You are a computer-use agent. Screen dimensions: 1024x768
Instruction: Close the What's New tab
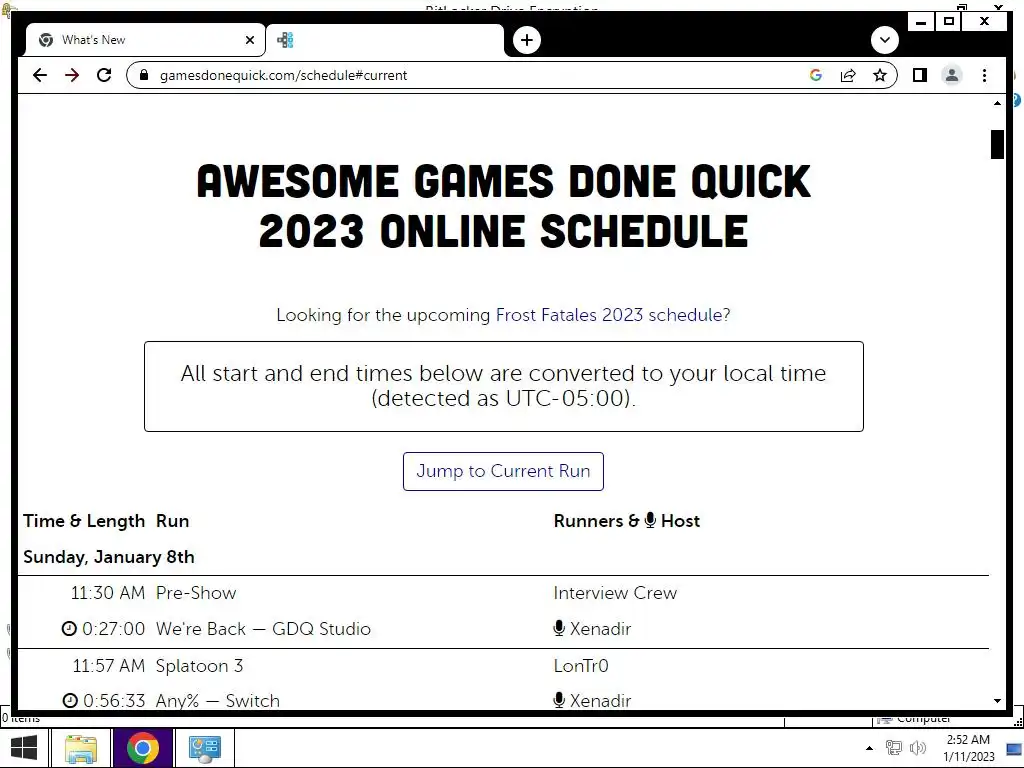(x=249, y=40)
